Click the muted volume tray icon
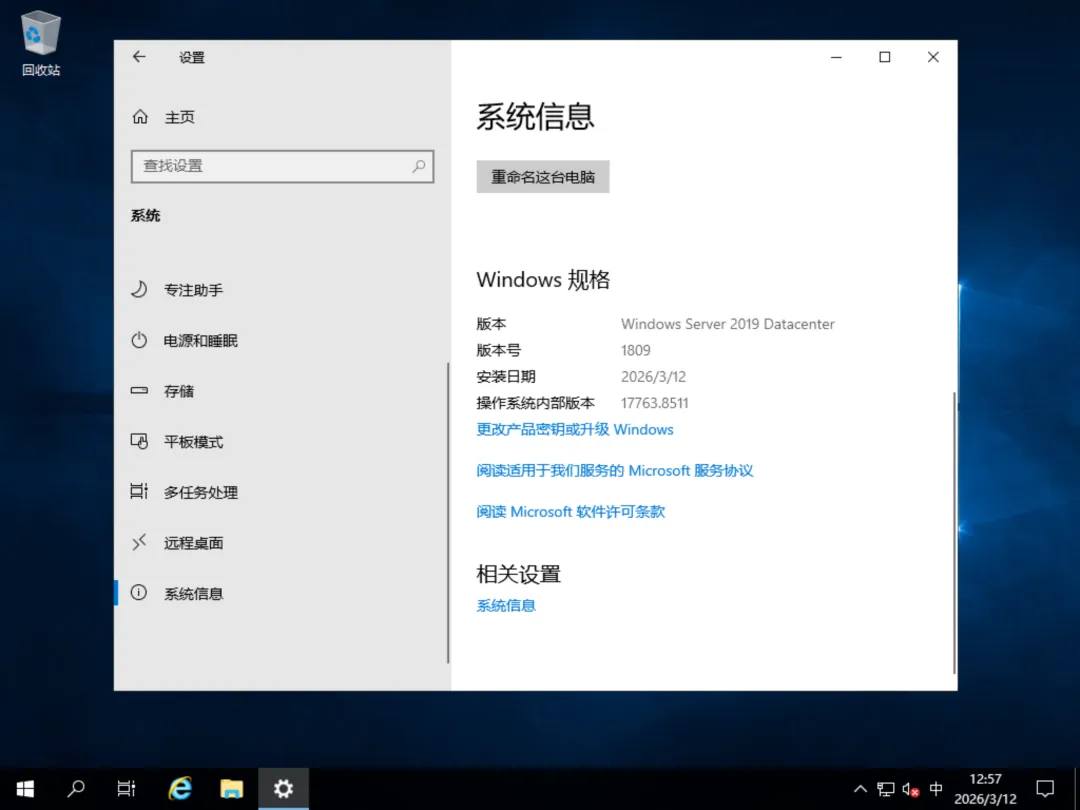The image size is (1080, 810). click(911, 789)
